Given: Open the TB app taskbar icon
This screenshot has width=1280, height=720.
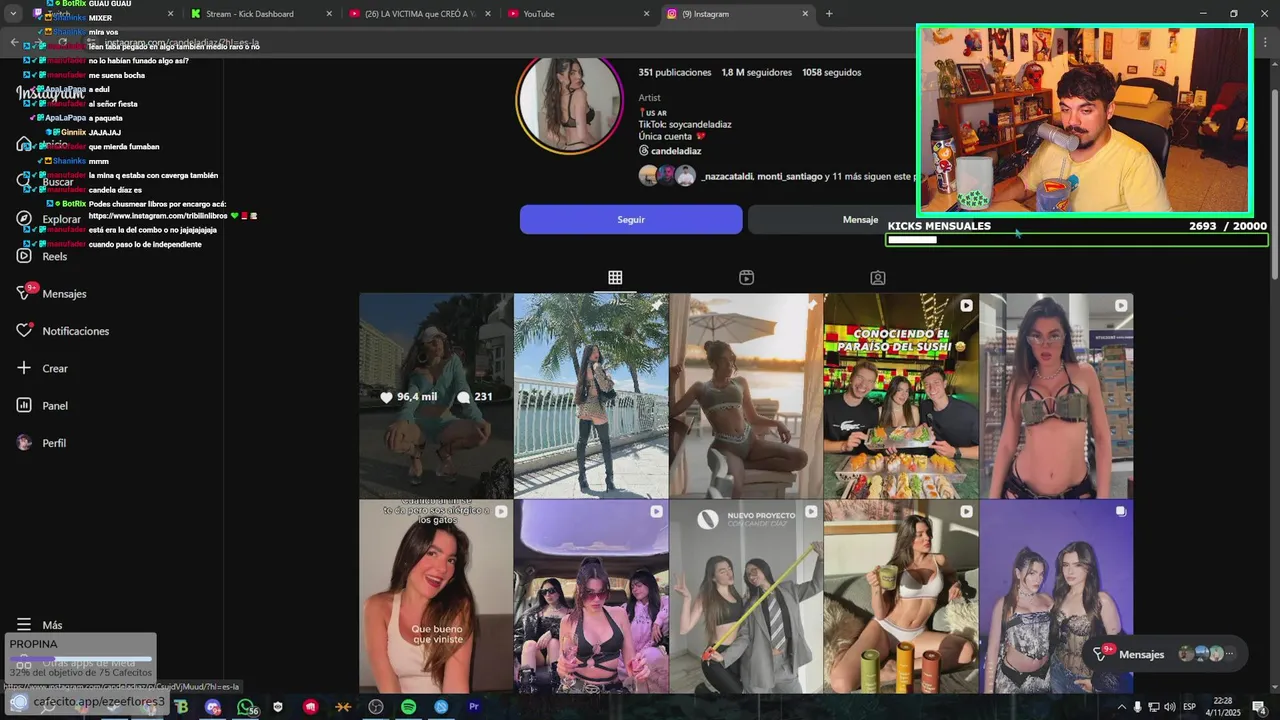Looking at the screenshot, I should point(181,707).
